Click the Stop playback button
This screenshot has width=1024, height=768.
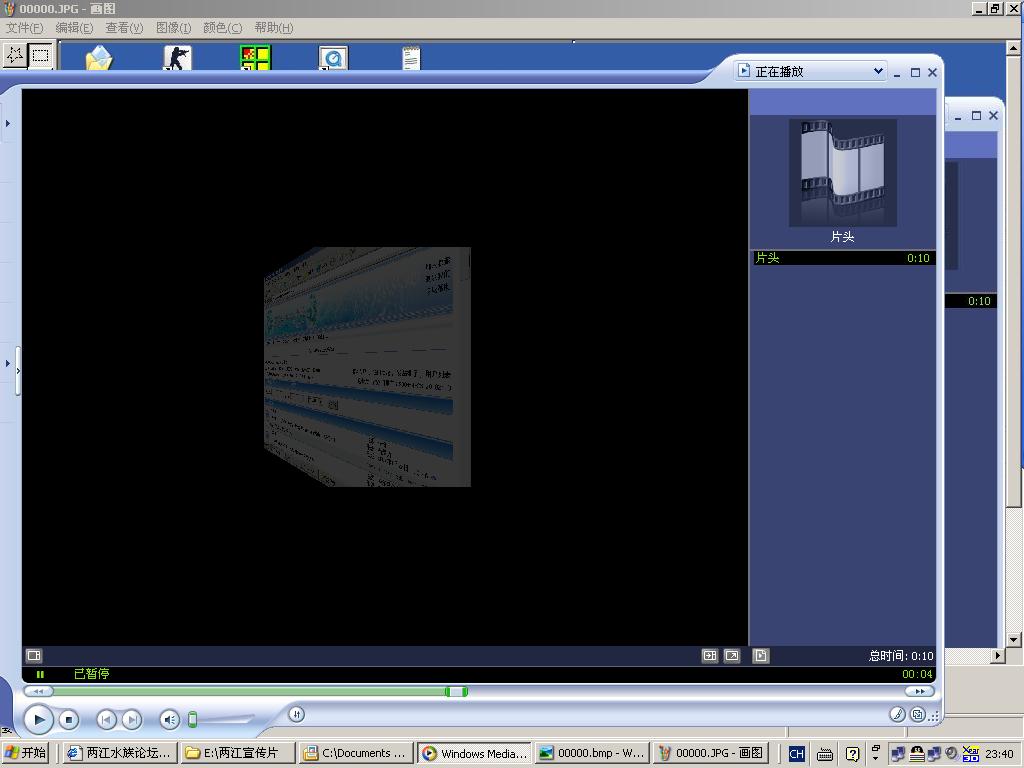pos(68,719)
